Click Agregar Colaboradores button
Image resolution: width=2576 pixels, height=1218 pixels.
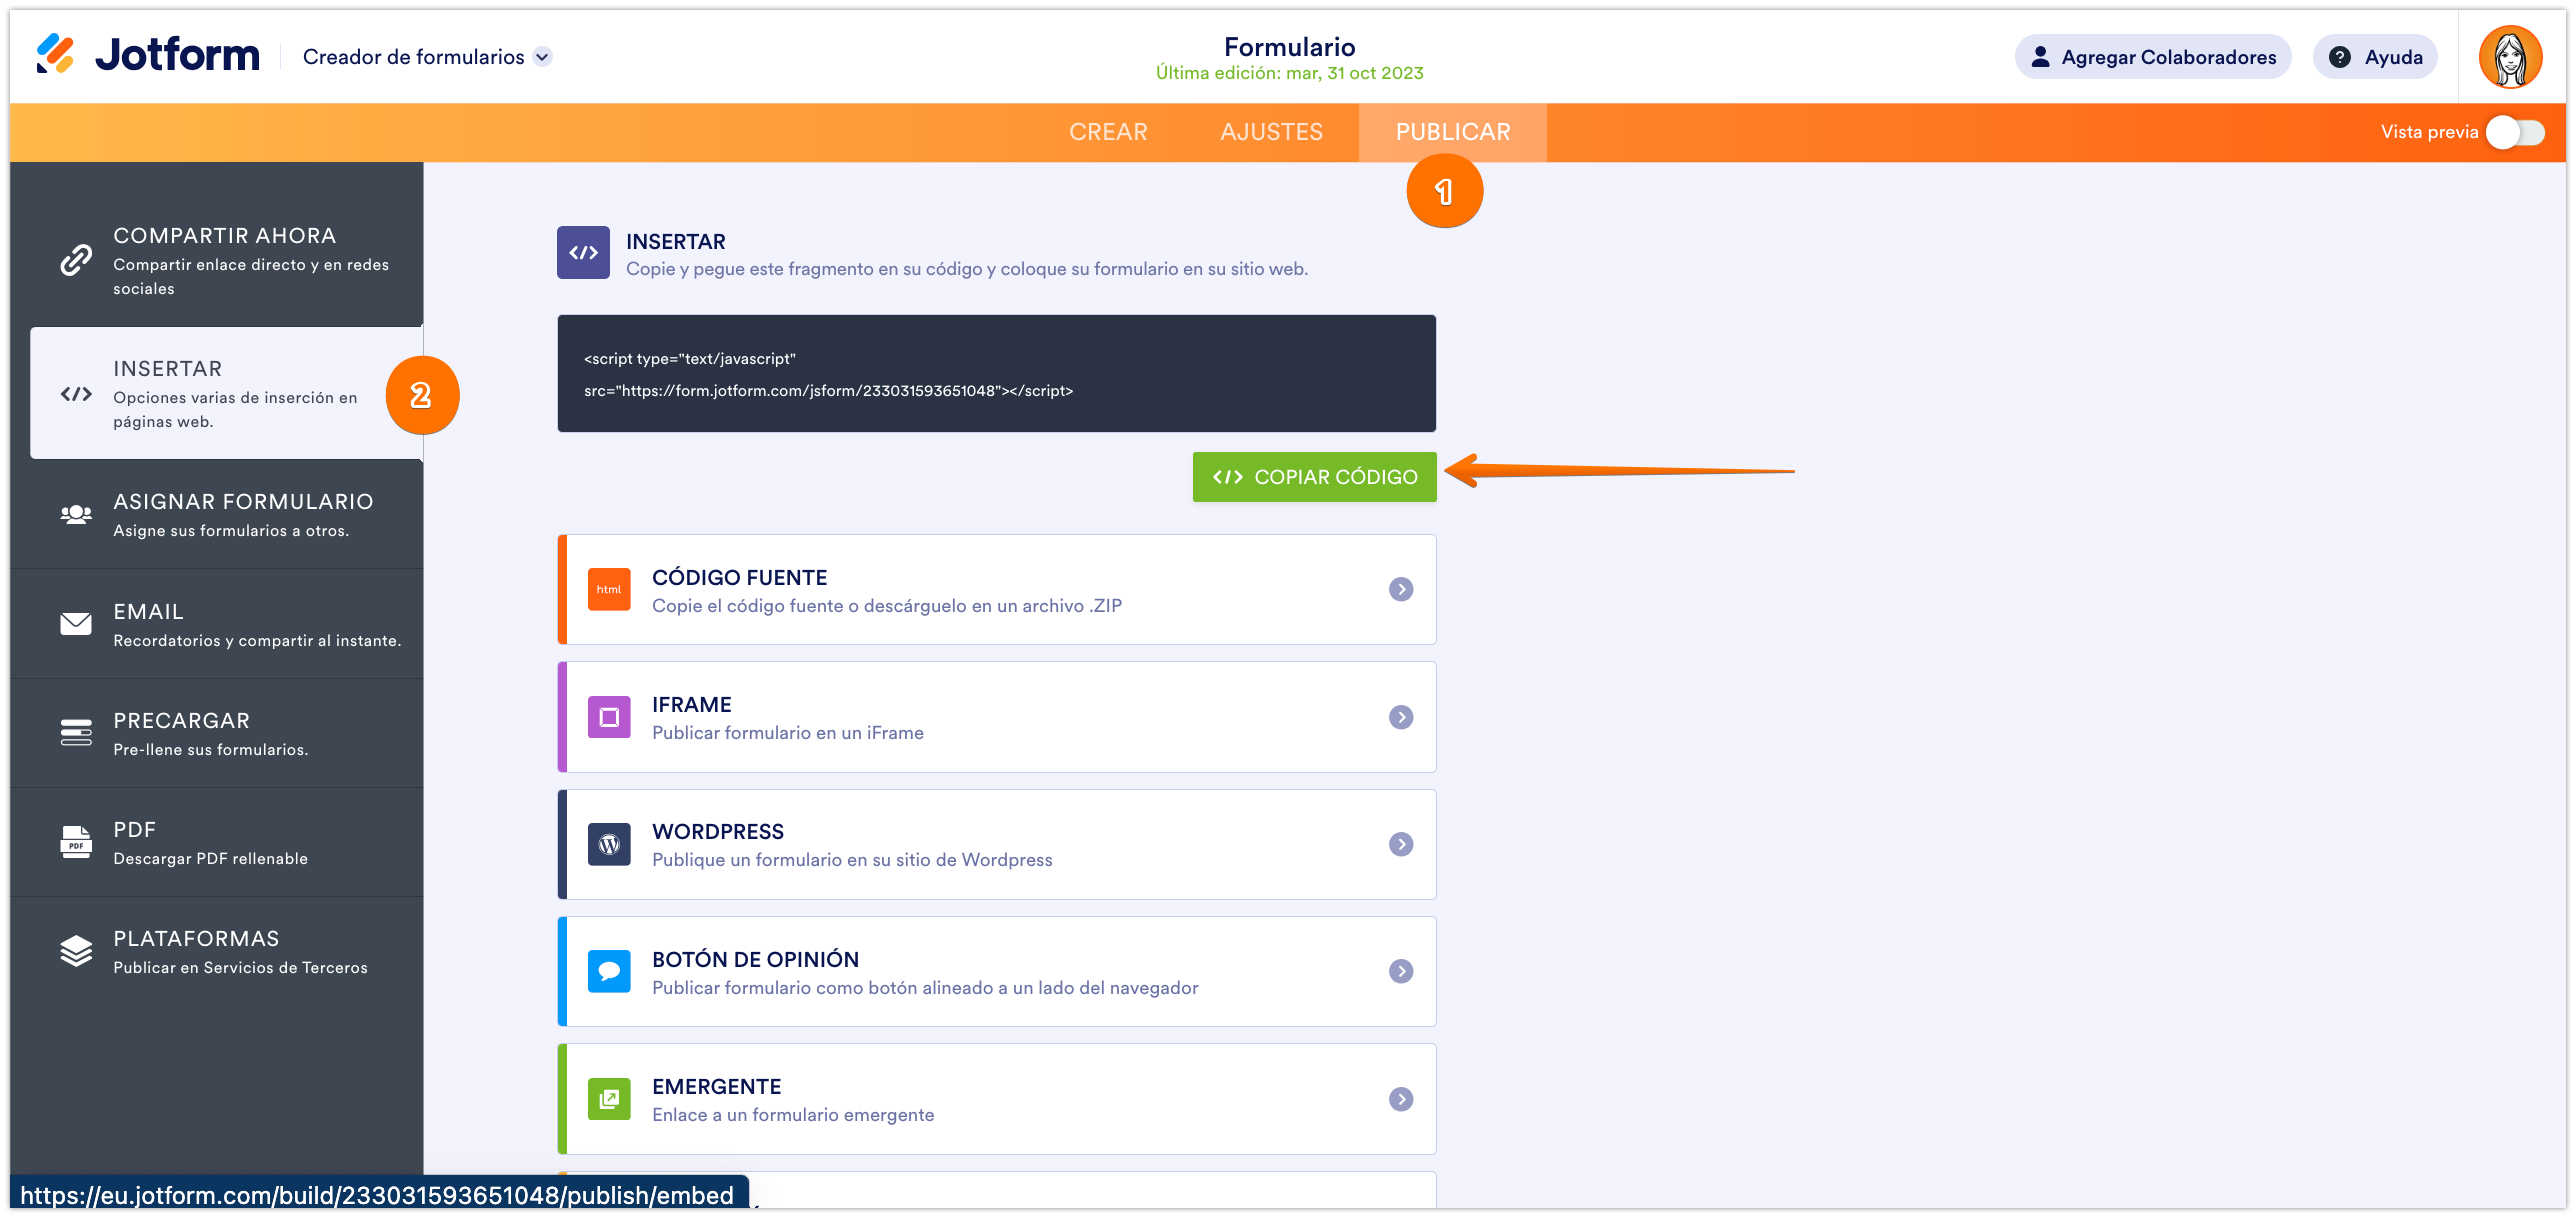tap(2152, 57)
